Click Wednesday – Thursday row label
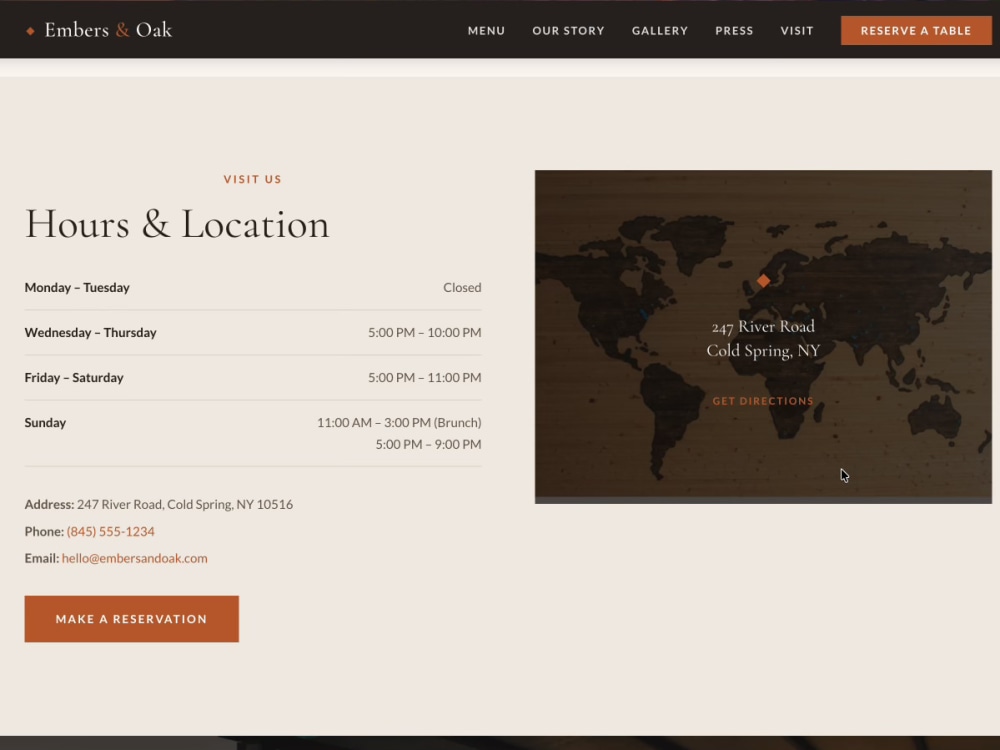Image resolution: width=1000 pixels, height=750 pixels. pyautogui.click(x=91, y=332)
